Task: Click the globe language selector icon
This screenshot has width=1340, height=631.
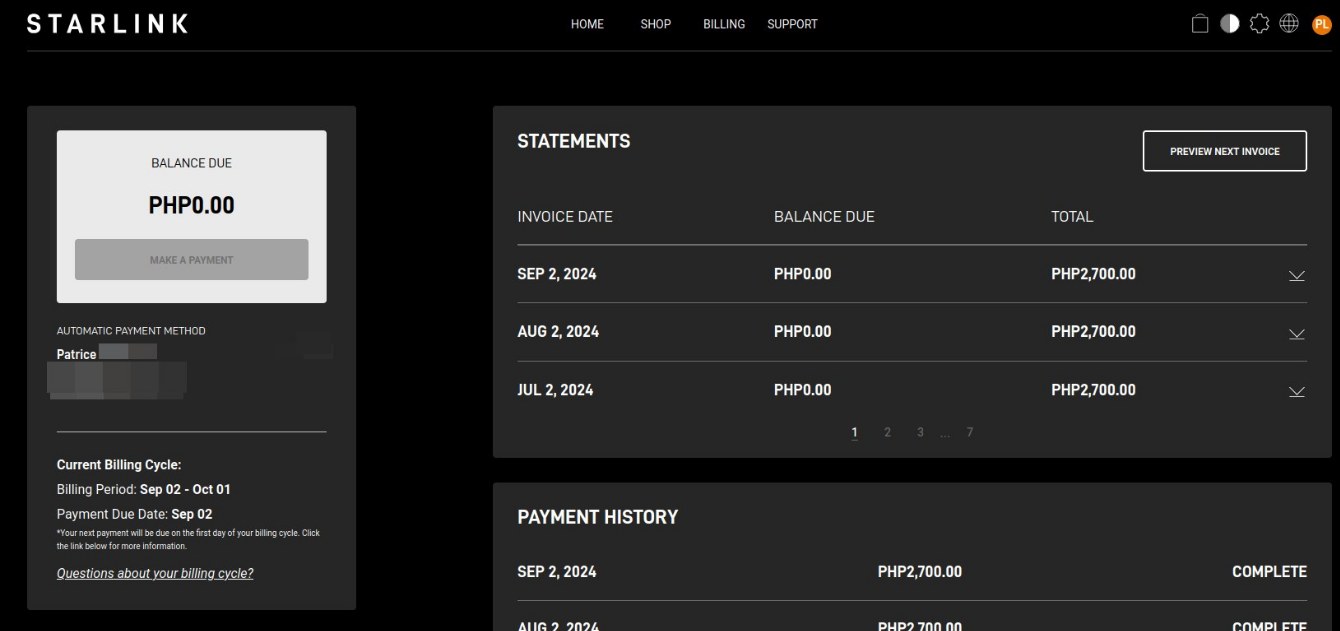Action: [x=1289, y=24]
